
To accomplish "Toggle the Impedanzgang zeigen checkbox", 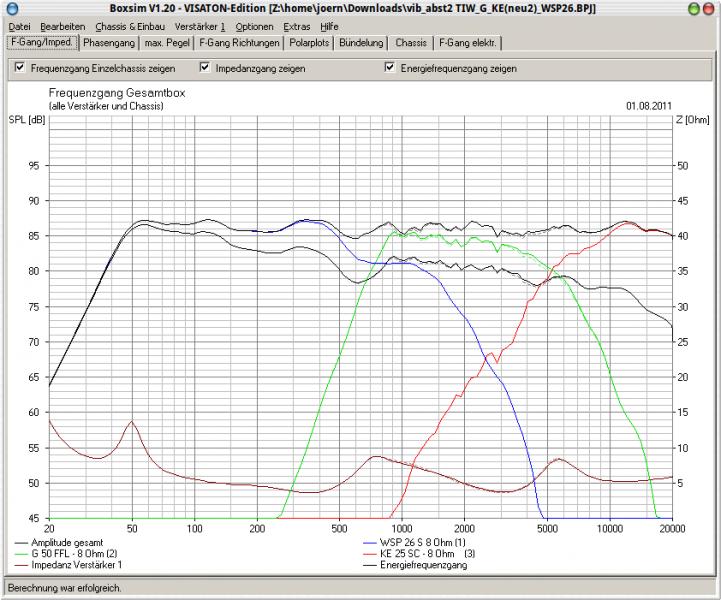I will (205, 68).
